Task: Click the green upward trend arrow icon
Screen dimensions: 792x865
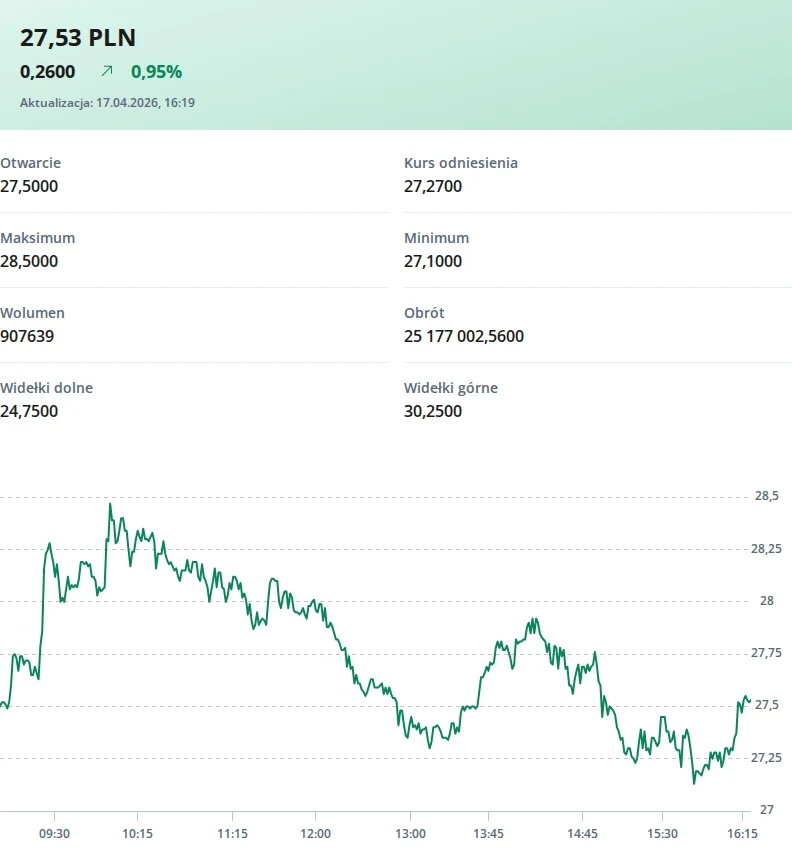Action: [x=107, y=71]
